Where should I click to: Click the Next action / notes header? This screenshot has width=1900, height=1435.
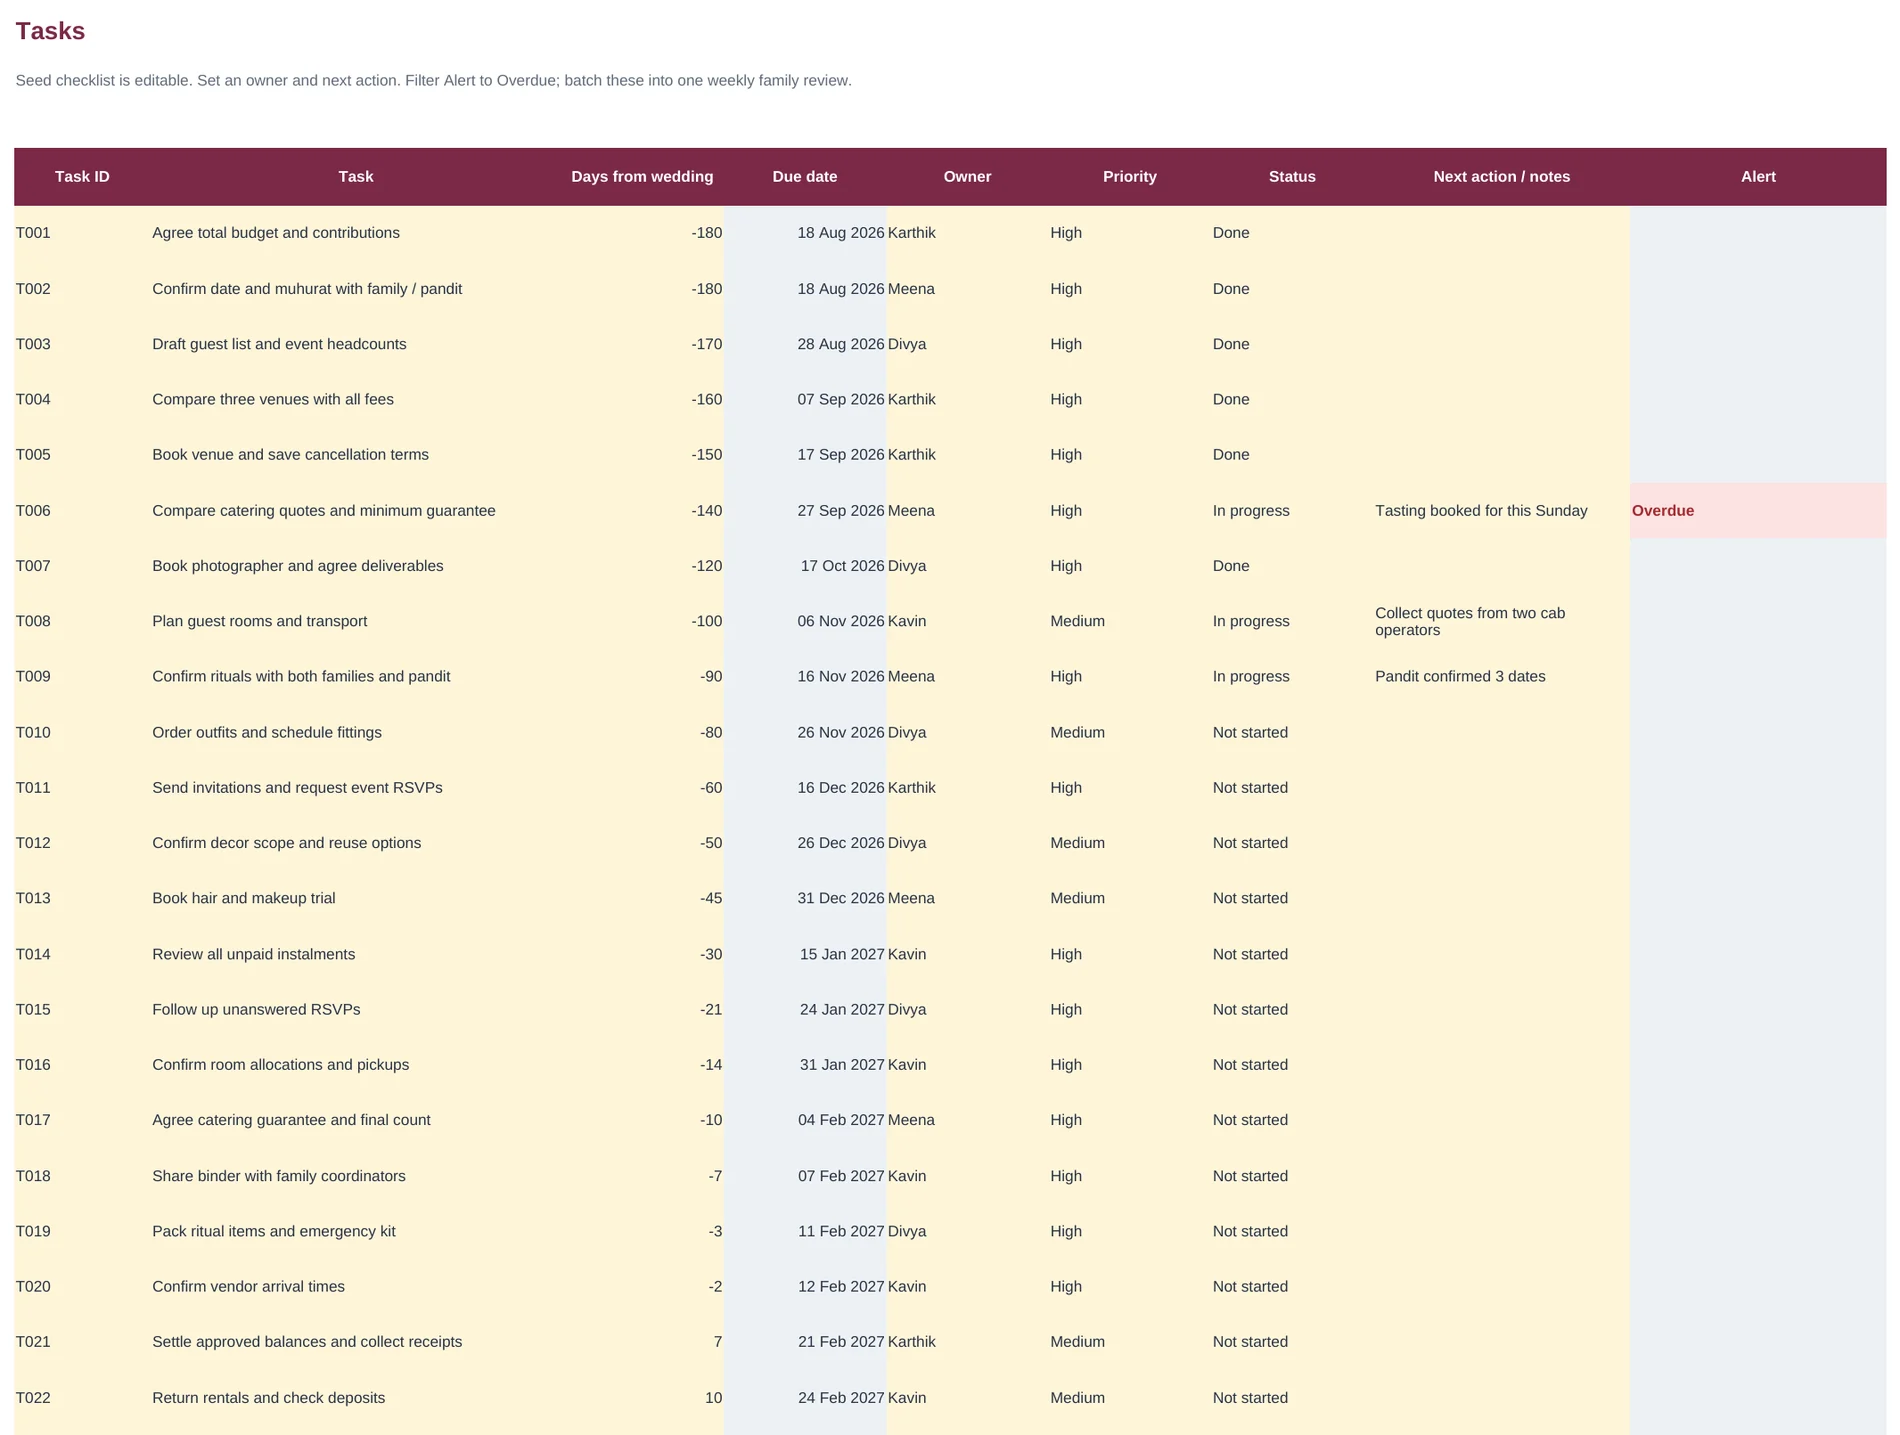click(1501, 177)
